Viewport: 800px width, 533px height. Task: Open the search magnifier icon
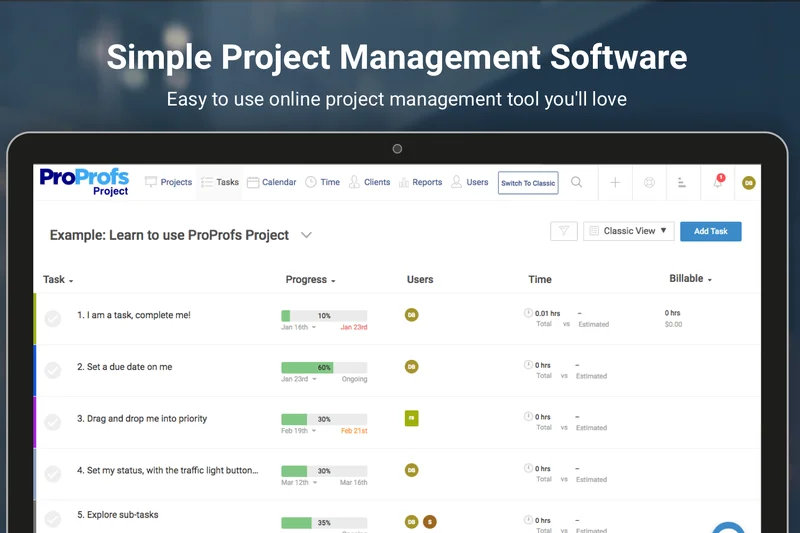click(x=577, y=182)
